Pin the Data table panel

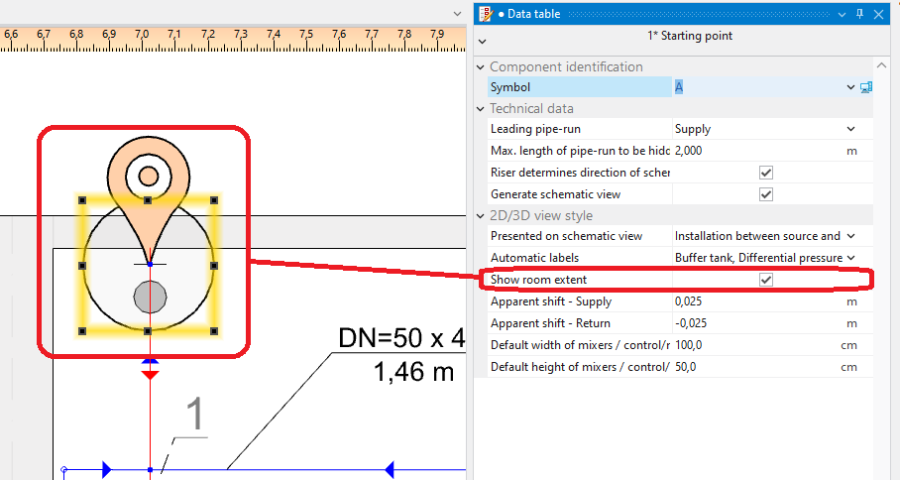coord(859,14)
